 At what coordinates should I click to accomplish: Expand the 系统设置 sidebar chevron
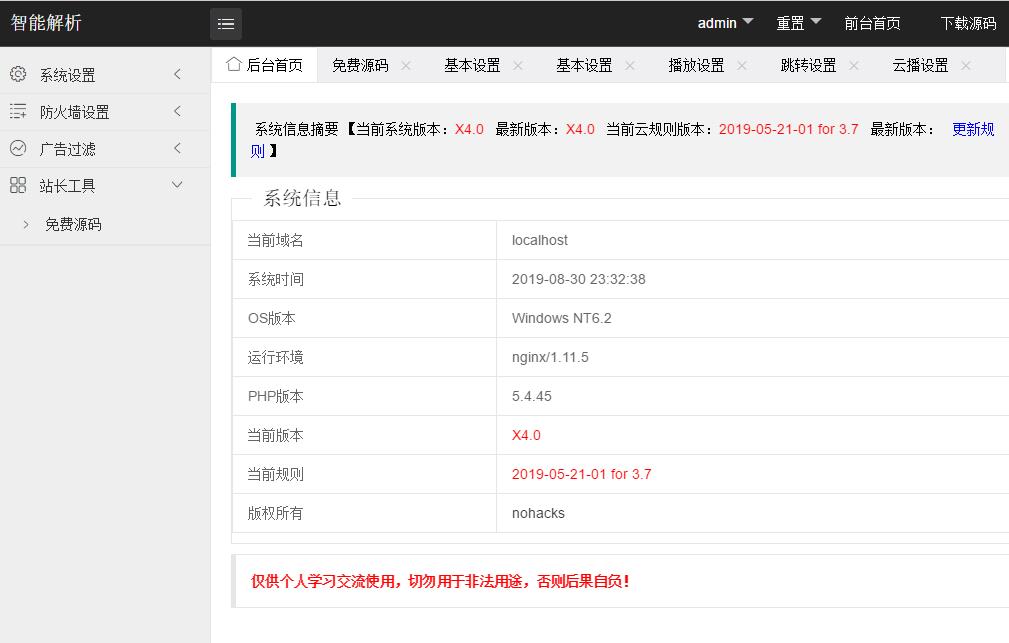178,75
